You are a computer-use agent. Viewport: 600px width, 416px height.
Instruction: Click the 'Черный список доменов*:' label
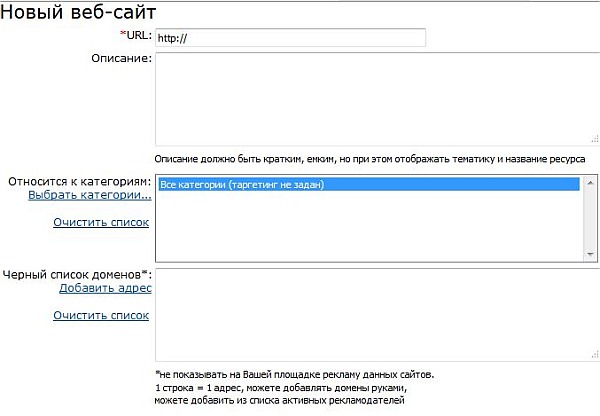tap(77, 274)
